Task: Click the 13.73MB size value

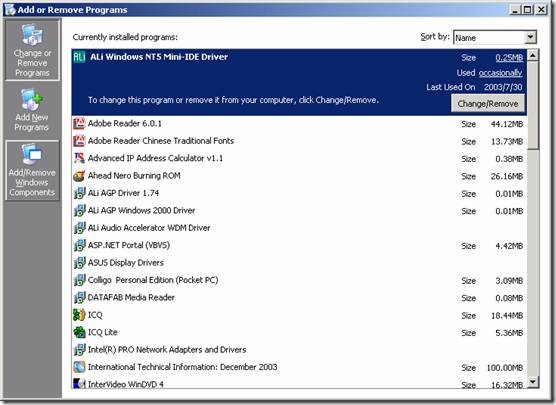Action: (507, 142)
